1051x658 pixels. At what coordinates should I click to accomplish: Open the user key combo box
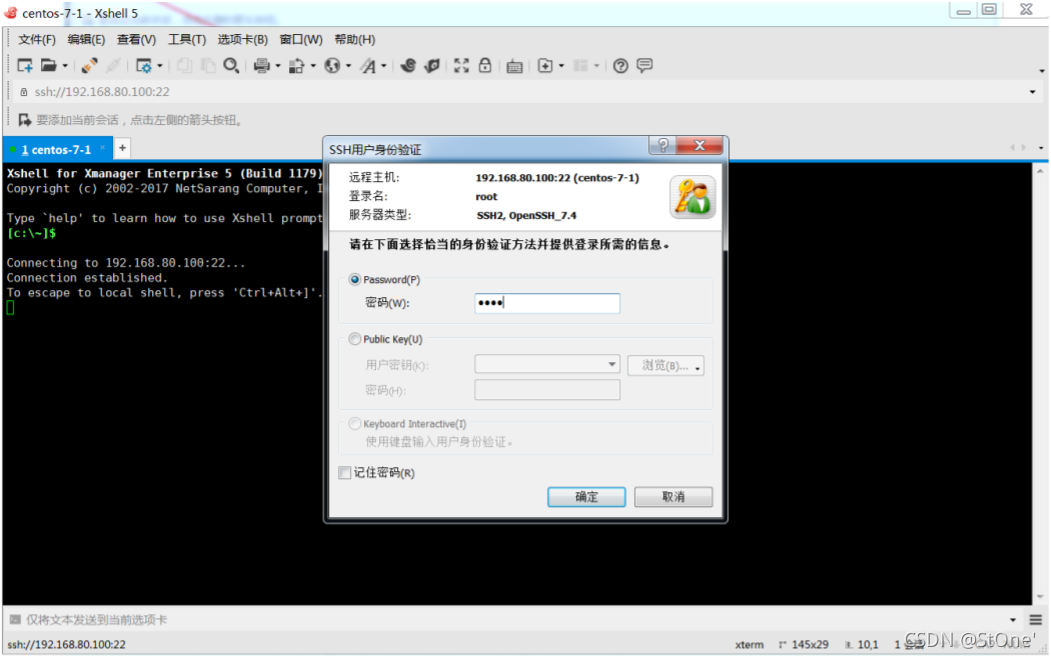[547, 365]
